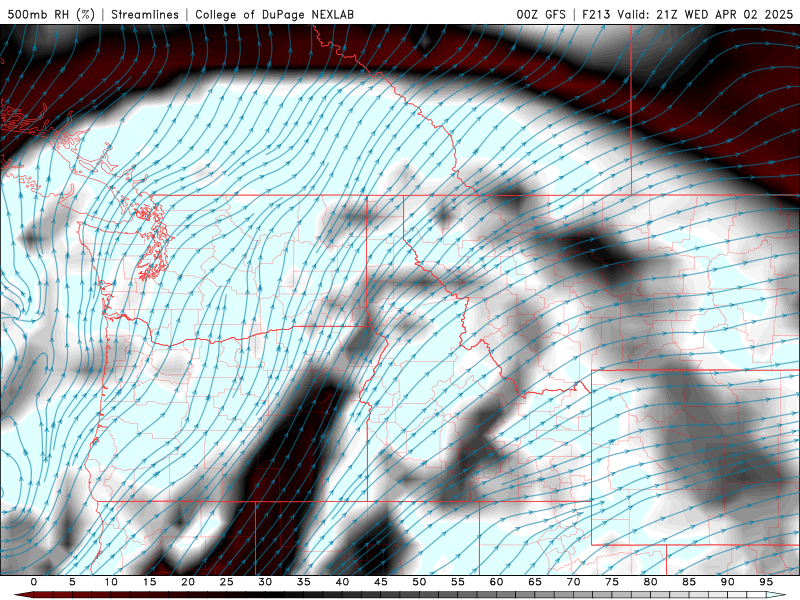
Task: Click colorbar tick label "60"
Action: (x=496, y=582)
